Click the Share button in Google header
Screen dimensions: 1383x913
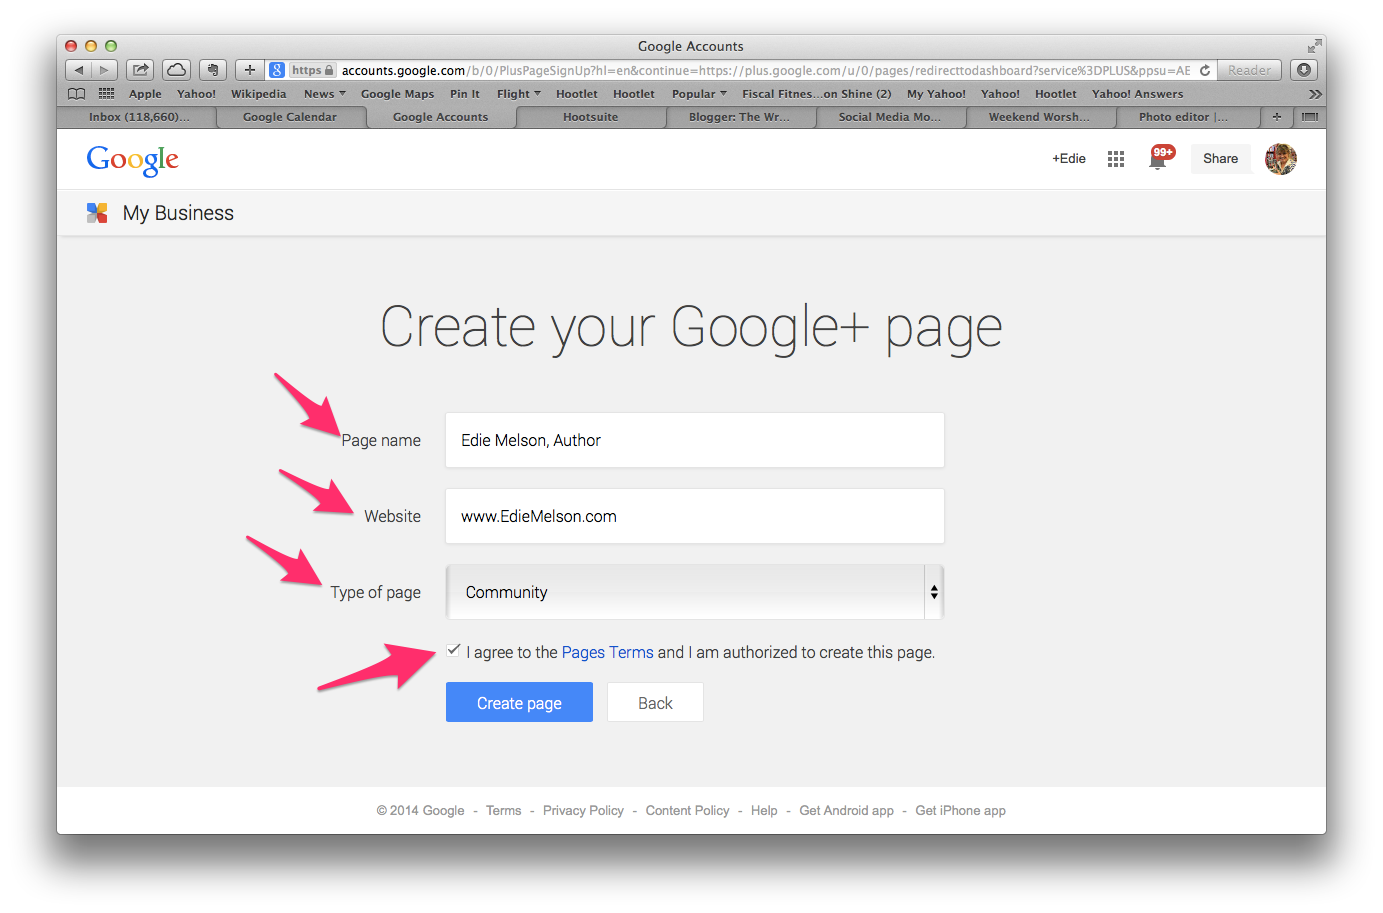point(1220,158)
